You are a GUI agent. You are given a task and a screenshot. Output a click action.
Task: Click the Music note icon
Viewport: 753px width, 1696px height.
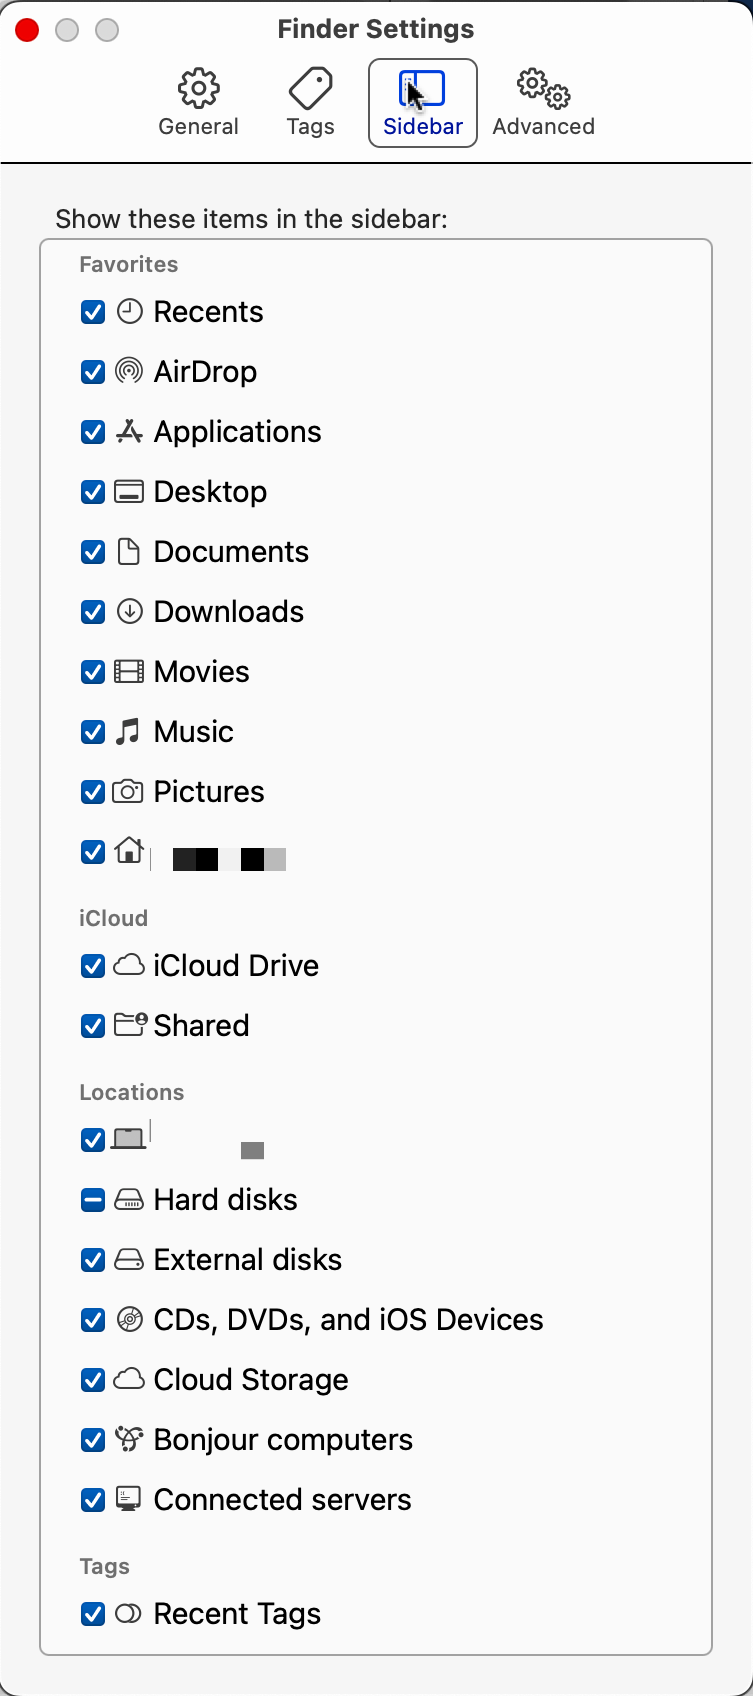tap(129, 731)
